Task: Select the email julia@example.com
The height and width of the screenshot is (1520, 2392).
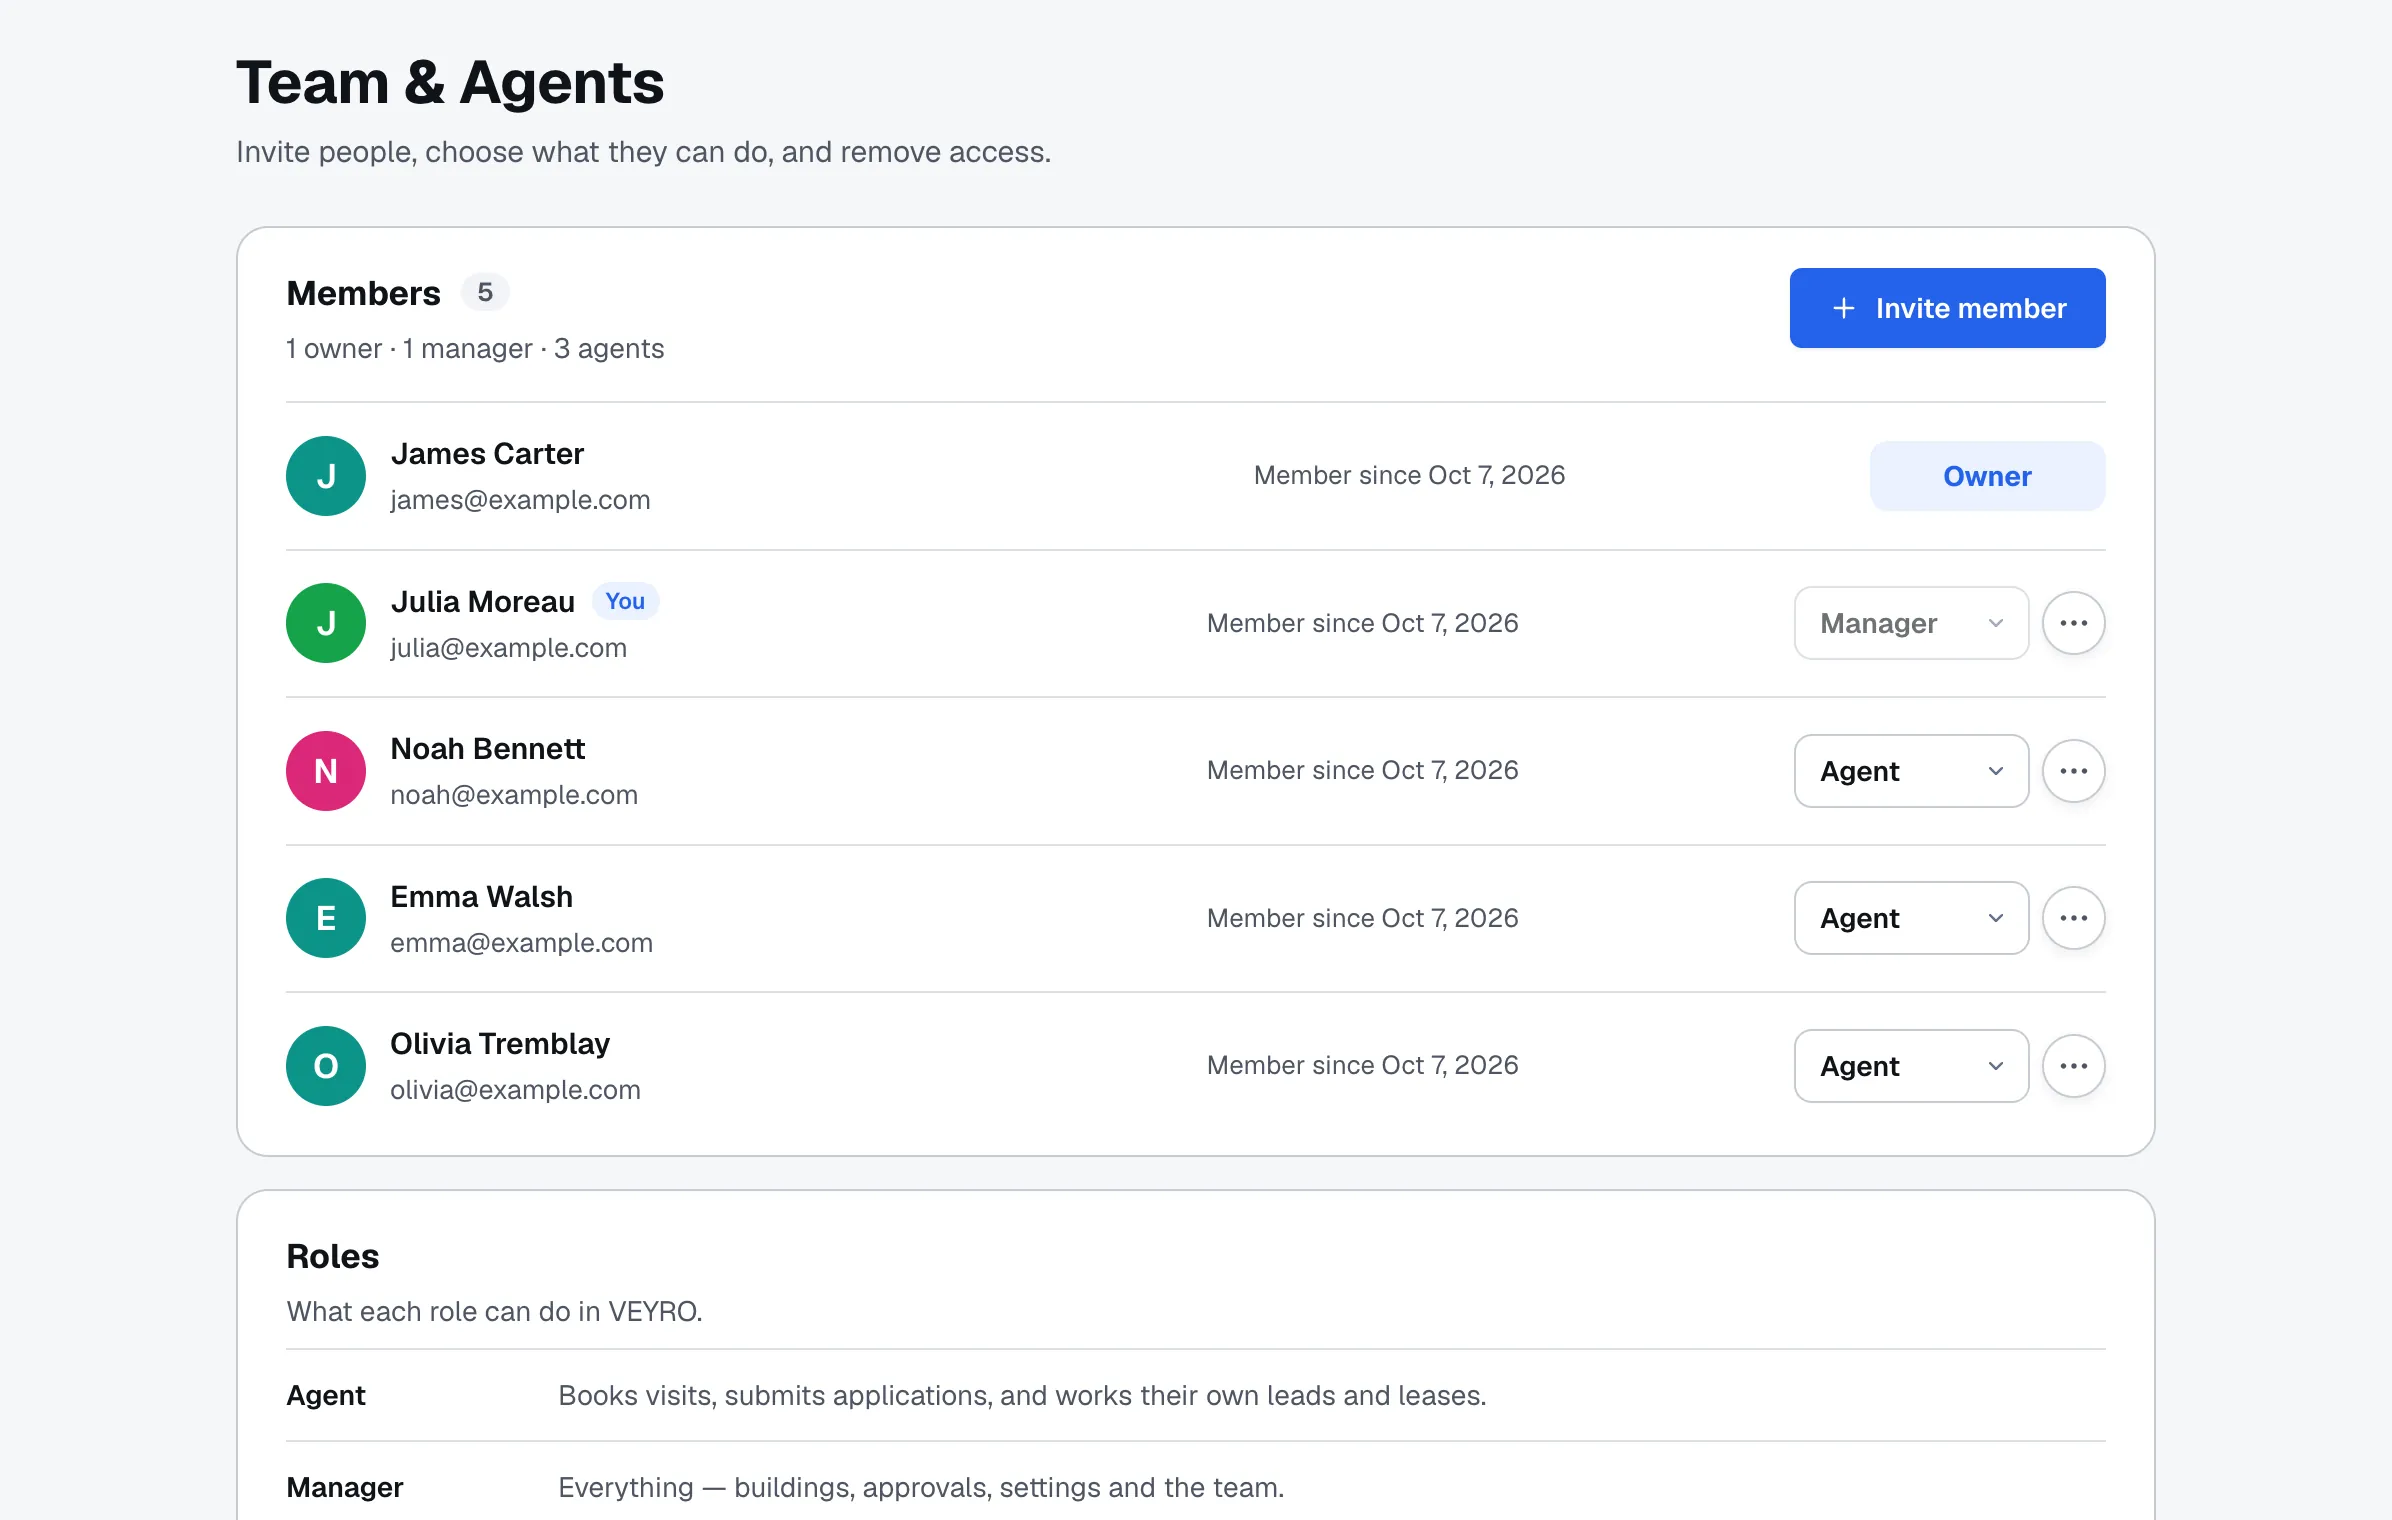Action: [x=509, y=648]
